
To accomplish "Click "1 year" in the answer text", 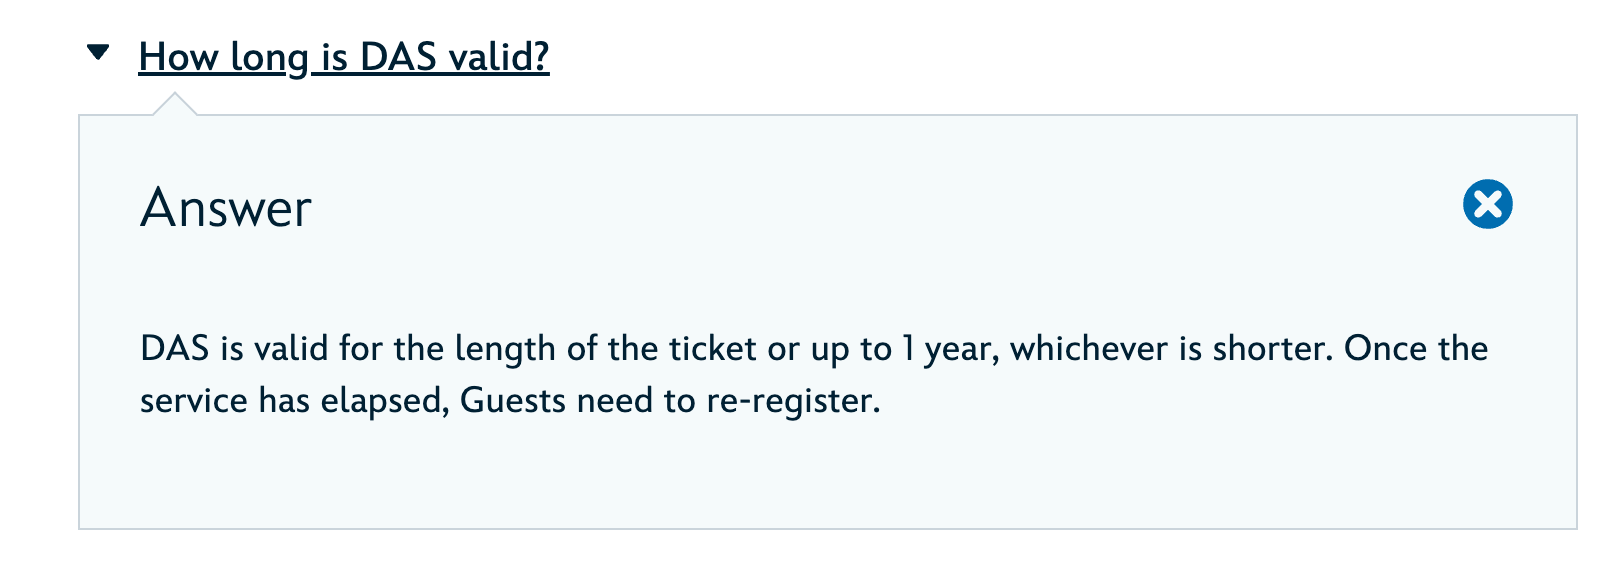I will pos(949,349).
